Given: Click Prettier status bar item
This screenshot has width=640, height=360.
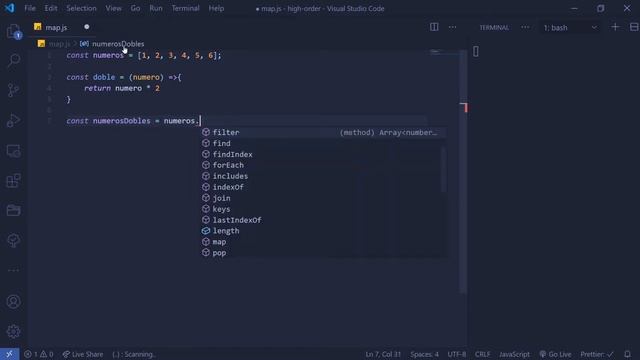Looking at the screenshot, I should click(597, 354).
